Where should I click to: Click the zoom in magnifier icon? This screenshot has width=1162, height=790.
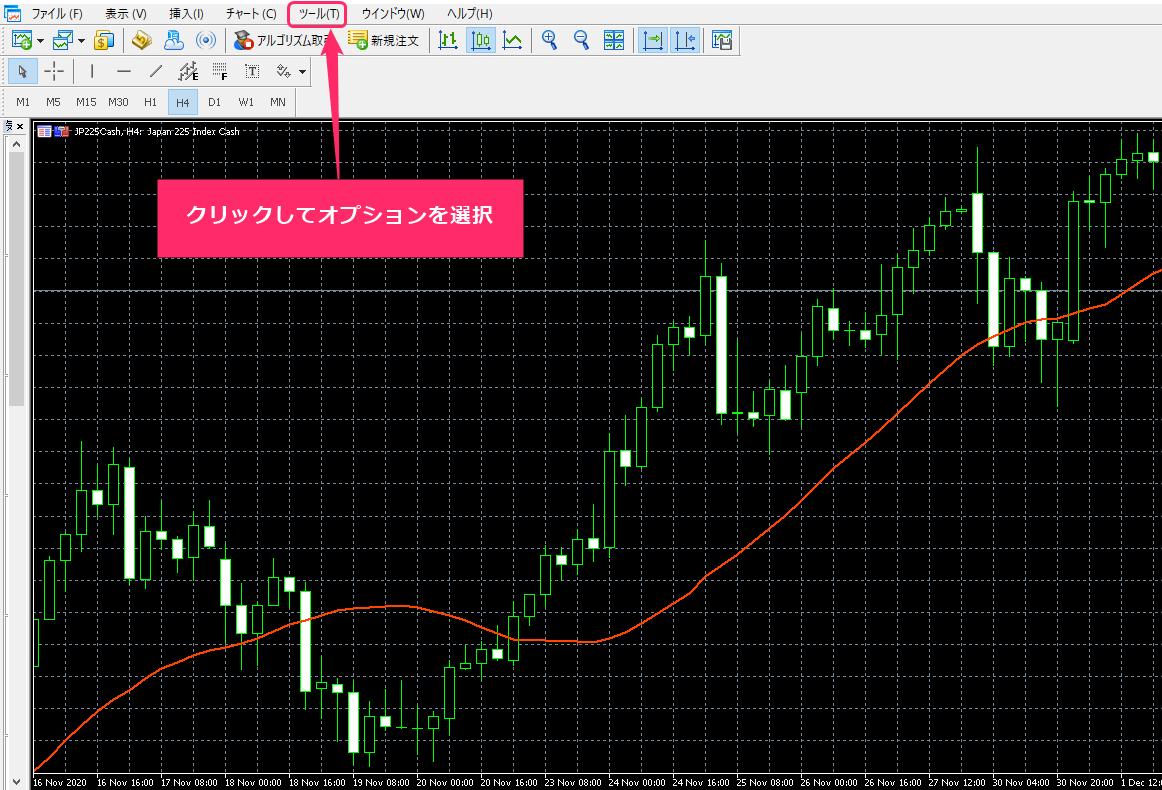pos(549,41)
